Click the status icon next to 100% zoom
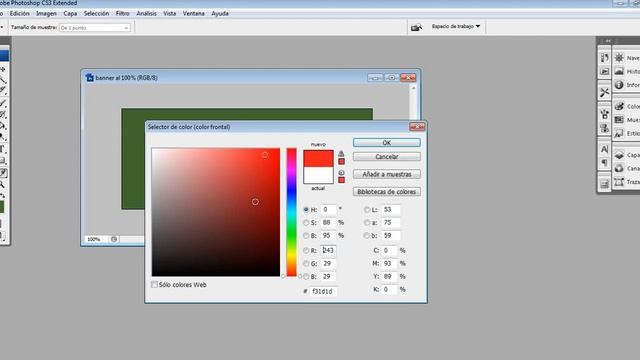Viewport: 640px width, 360px height. click(x=114, y=239)
